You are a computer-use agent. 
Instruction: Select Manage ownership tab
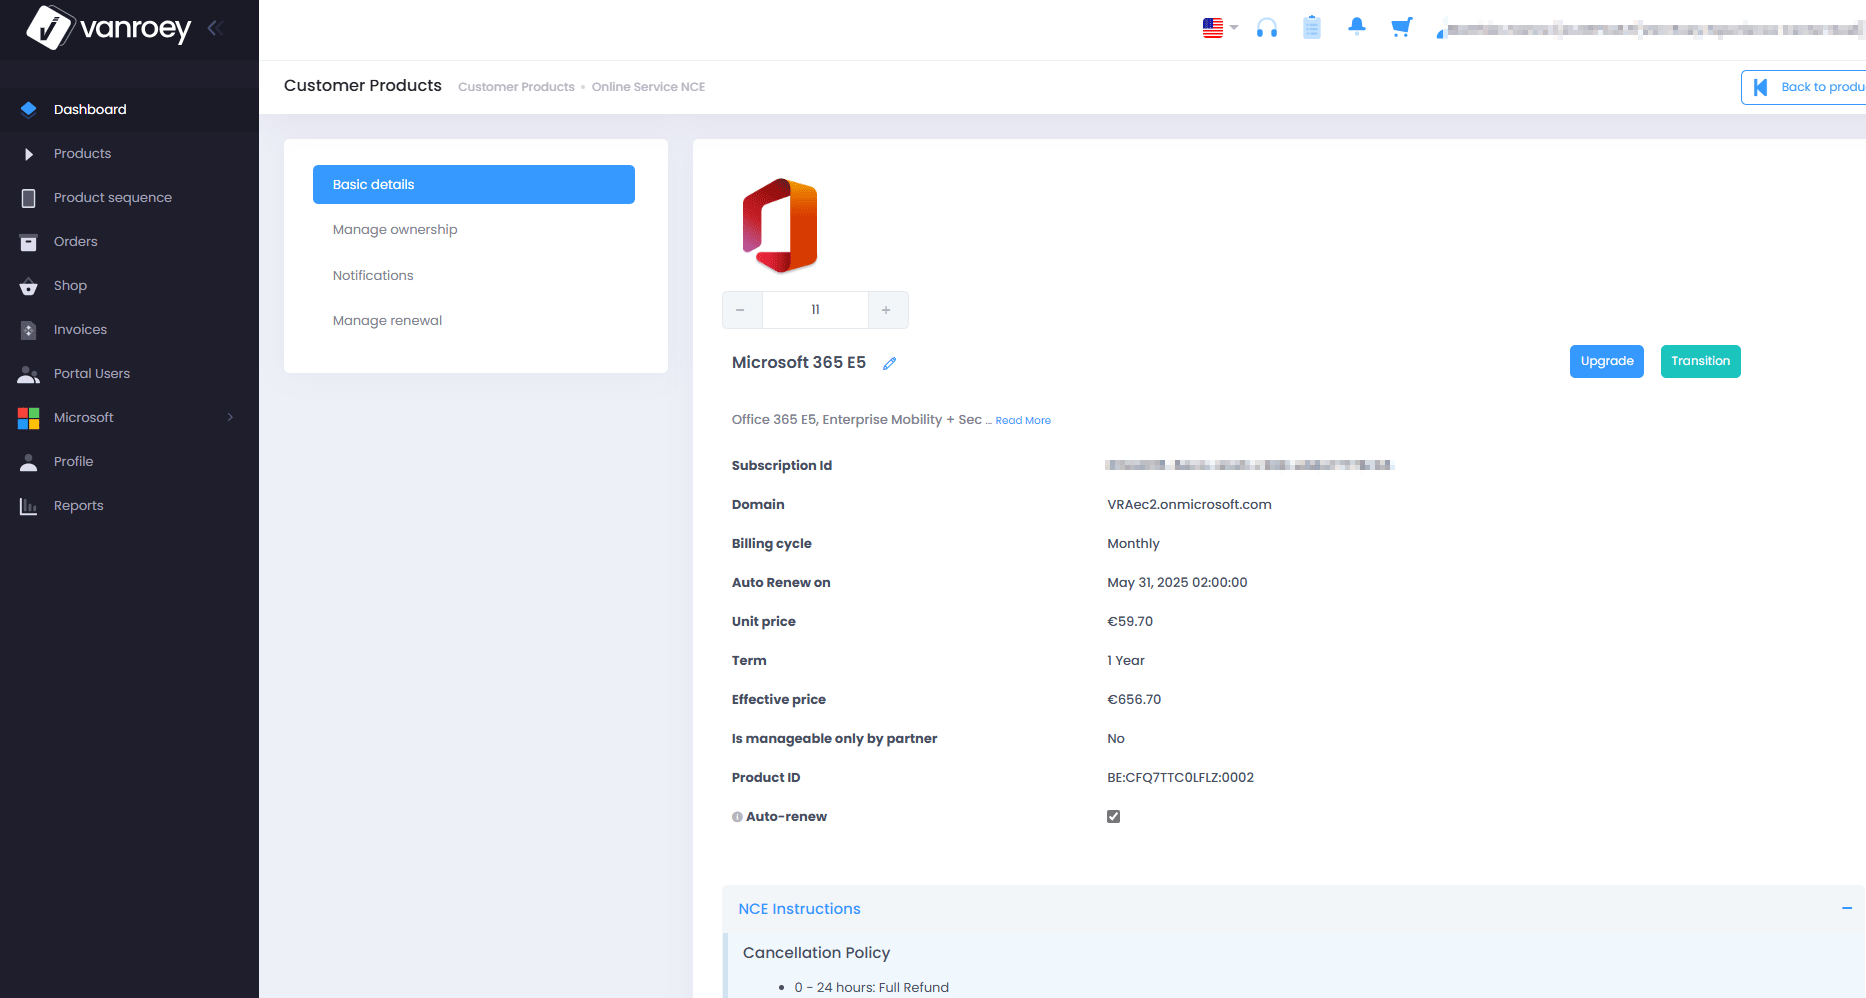474,230
